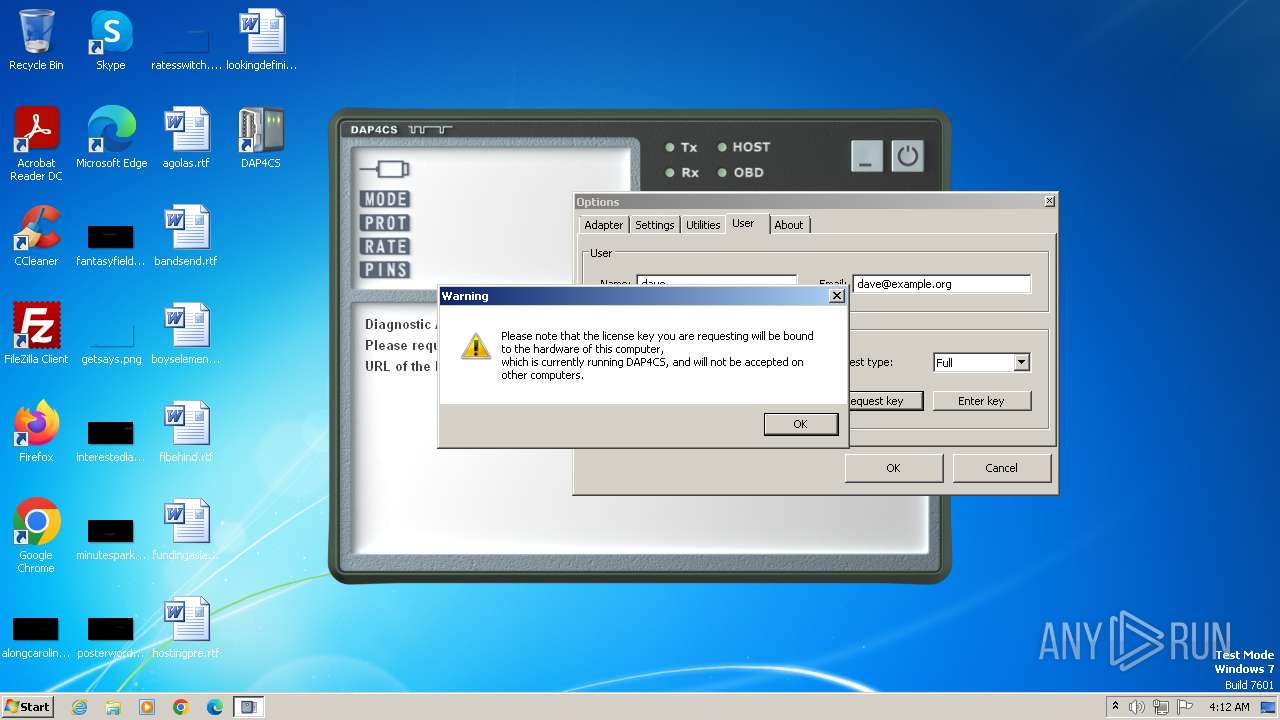The width and height of the screenshot is (1280, 720).
Task: Click the RATE label in DAP4CS
Action: [x=385, y=246]
